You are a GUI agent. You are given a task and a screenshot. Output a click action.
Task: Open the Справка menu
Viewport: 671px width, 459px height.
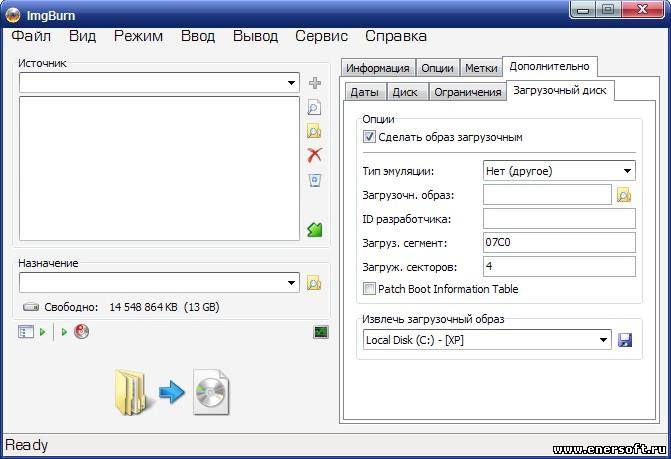pyautogui.click(x=396, y=36)
